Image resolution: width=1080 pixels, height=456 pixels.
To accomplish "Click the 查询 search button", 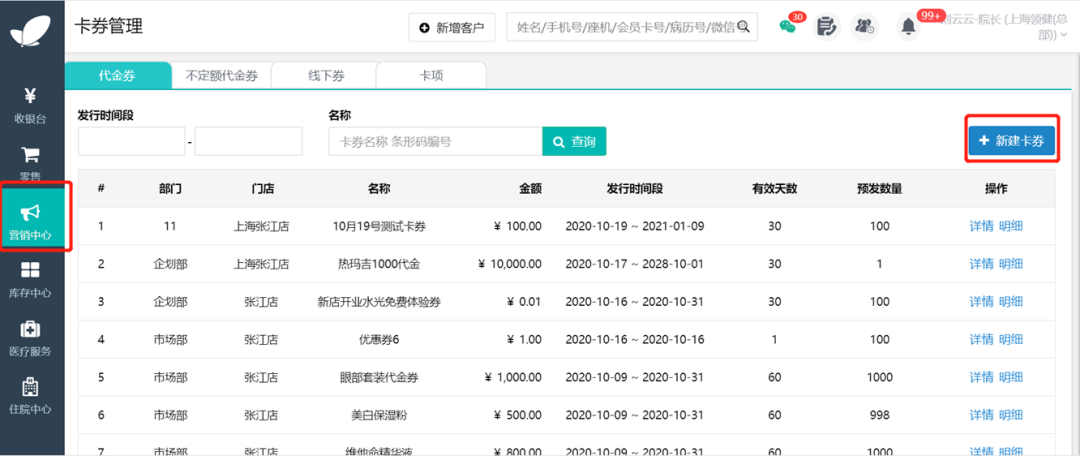I will pyautogui.click(x=574, y=141).
